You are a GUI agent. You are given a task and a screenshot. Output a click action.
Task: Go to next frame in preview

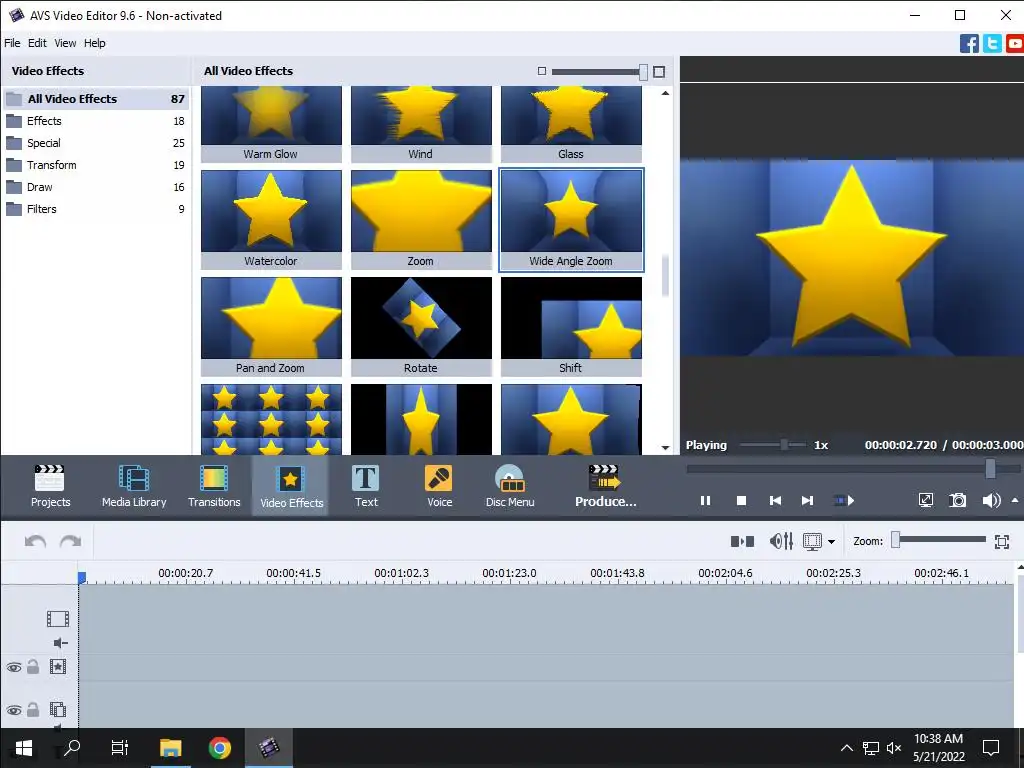coord(808,501)
